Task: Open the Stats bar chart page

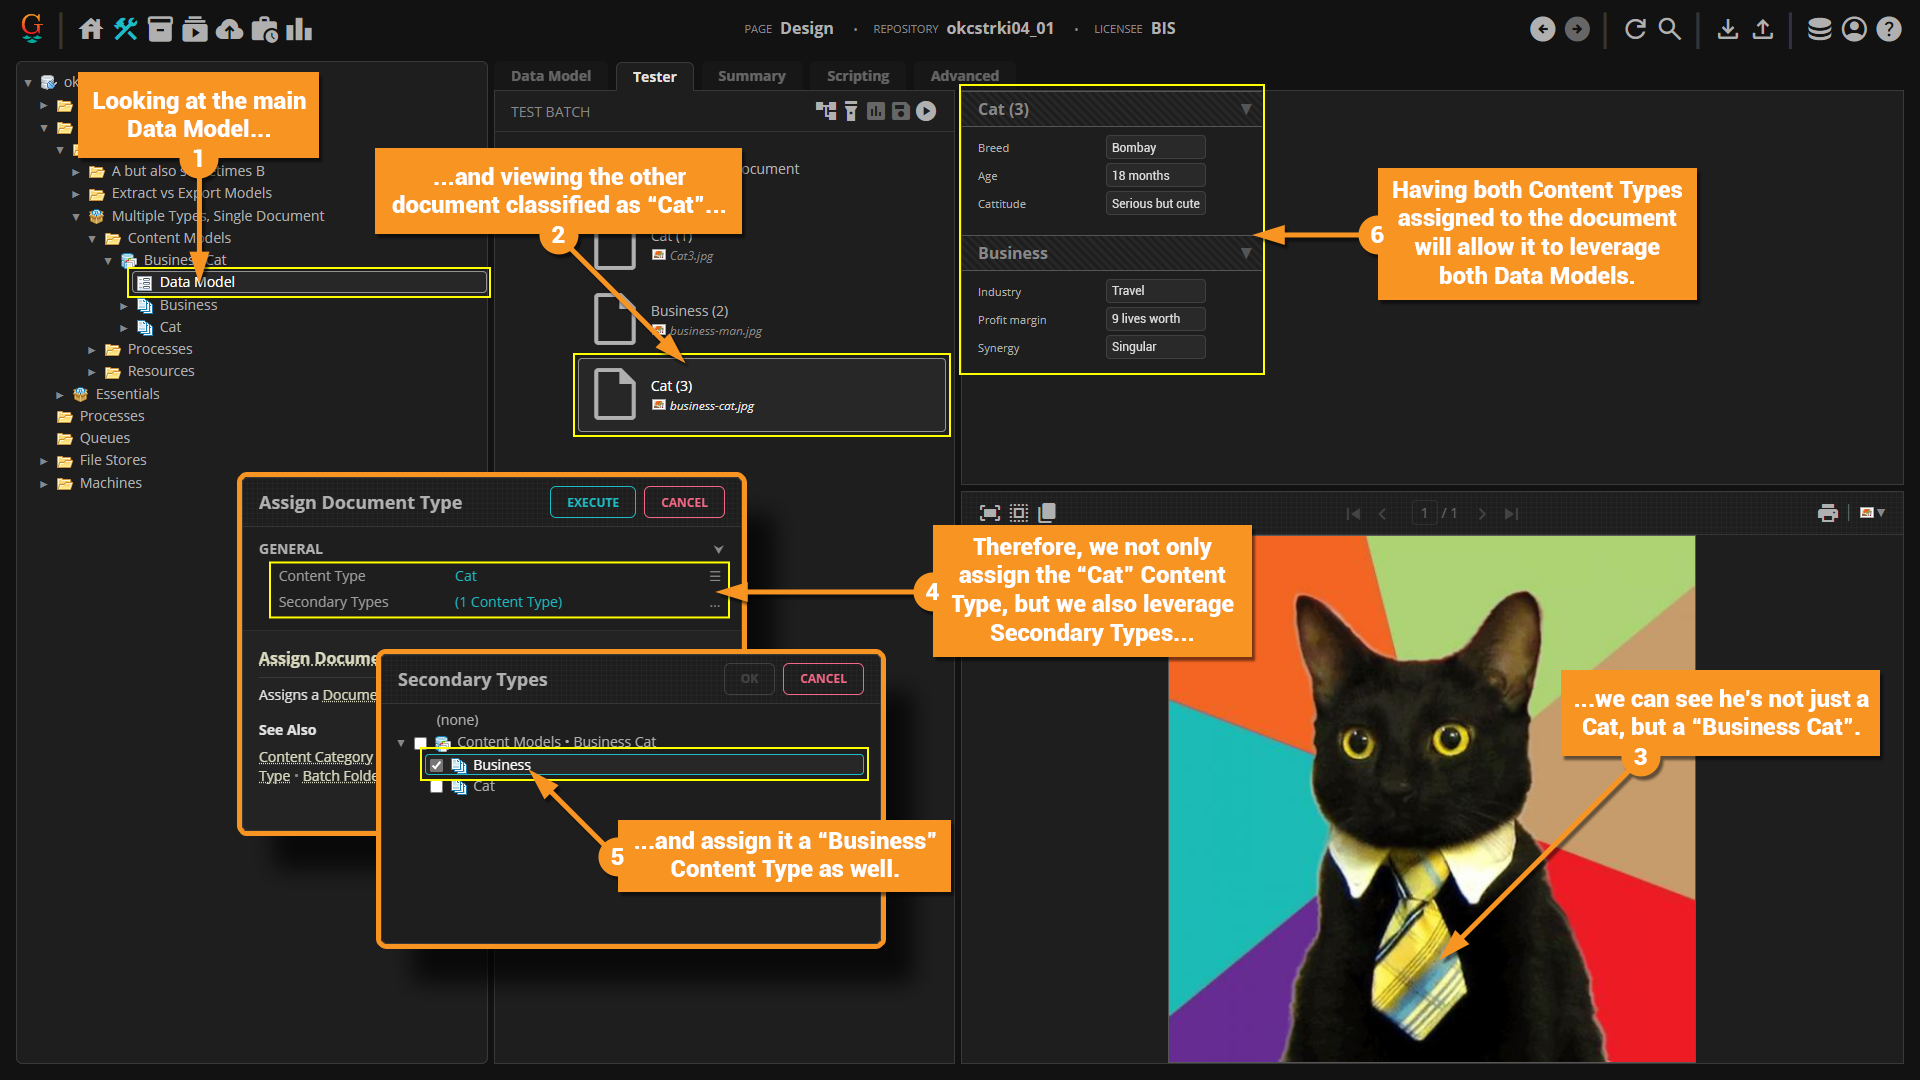Action: coord(299,29)
